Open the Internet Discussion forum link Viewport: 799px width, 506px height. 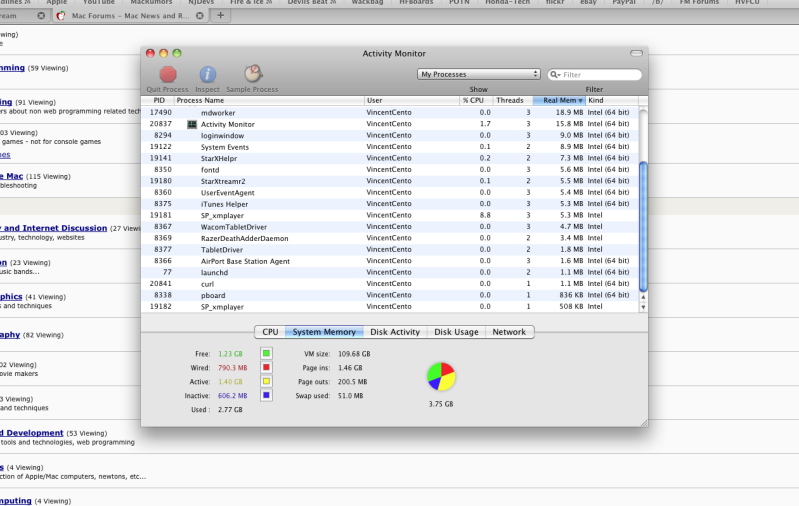pyautogui.click(x=54, y=228)
